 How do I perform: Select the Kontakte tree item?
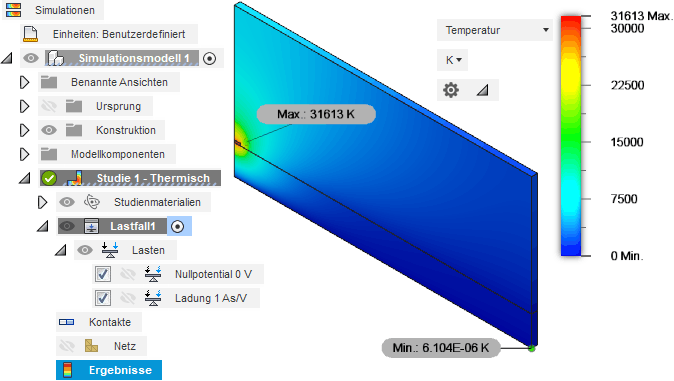tap(99, 322)
